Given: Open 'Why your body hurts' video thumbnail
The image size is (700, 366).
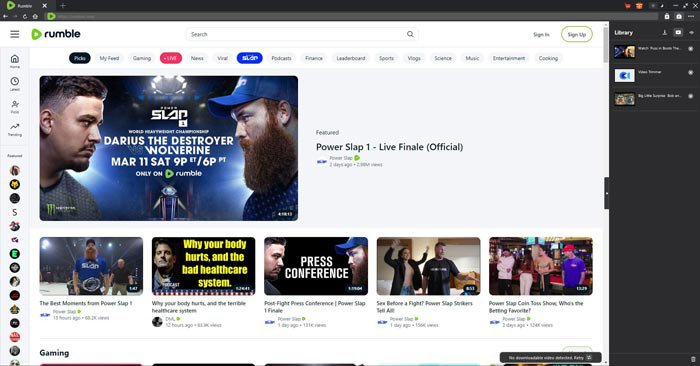Looking at the screenshot, I should coord(204,266).
